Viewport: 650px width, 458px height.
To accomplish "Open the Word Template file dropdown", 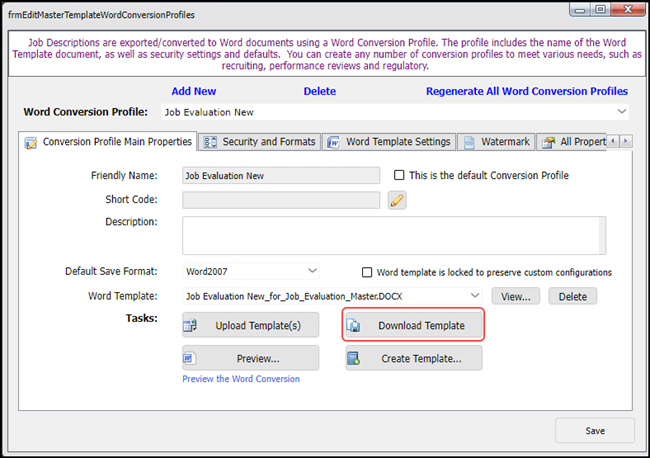I will 475,296.
